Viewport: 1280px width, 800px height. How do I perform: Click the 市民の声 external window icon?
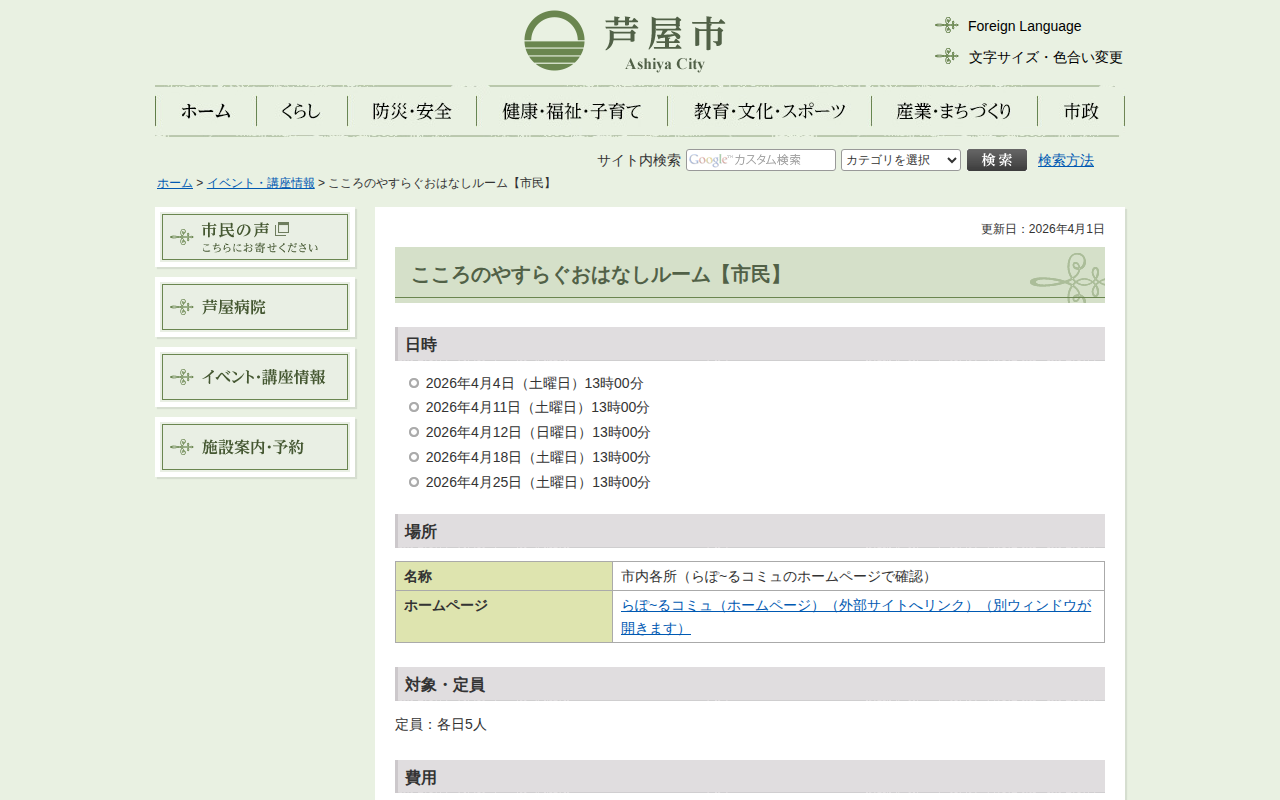point(282,229)
